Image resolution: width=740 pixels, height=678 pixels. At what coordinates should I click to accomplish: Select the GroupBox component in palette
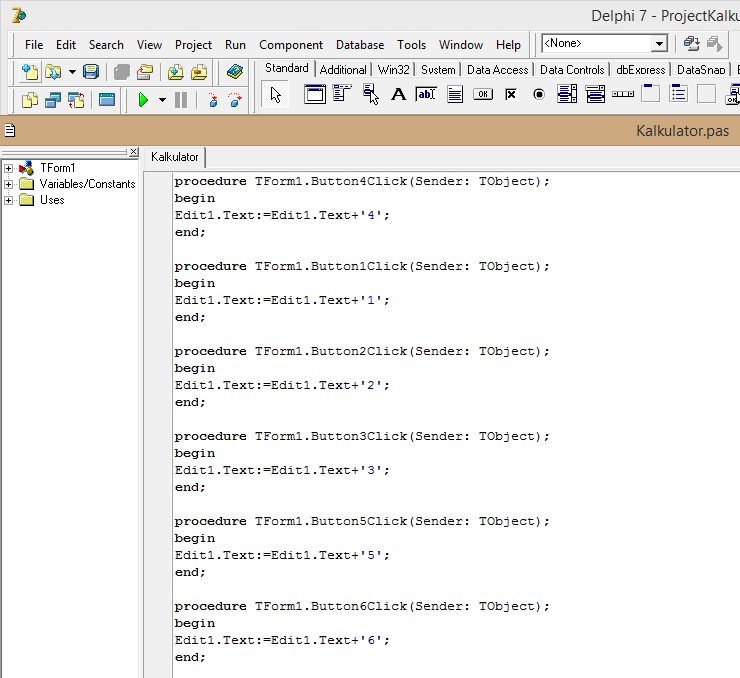coord(651,93)
